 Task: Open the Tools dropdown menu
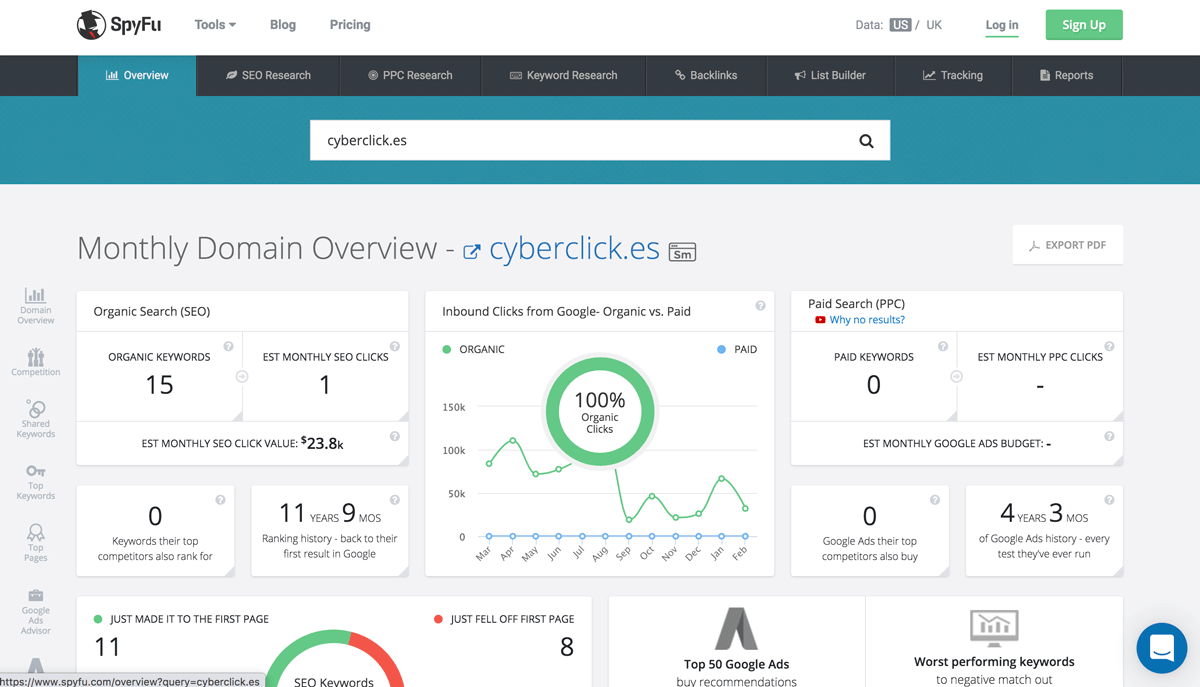tap(215, 25)
